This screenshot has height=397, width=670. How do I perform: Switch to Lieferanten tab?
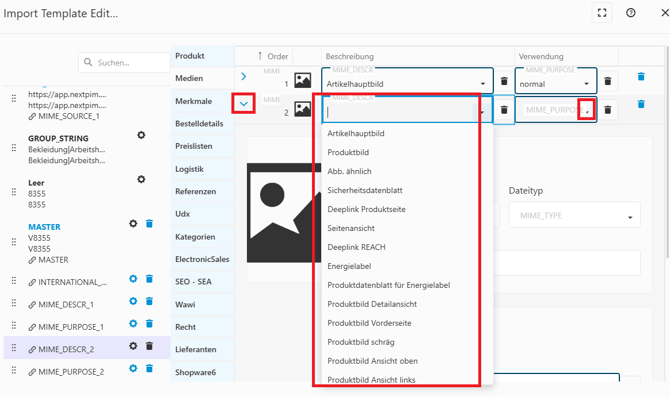pyautogui.click(x=202, y=349)
